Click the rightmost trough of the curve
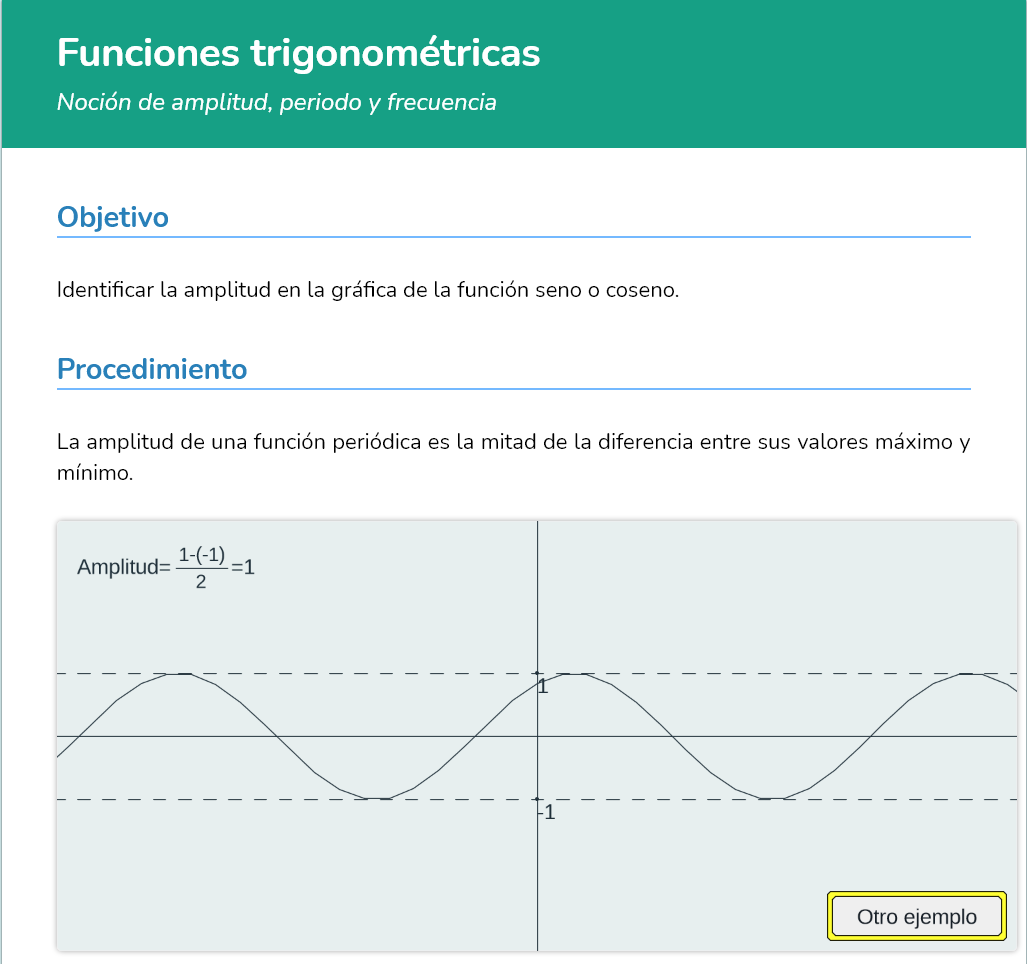This screenshot has width=1027, height=964. [771, 798]
